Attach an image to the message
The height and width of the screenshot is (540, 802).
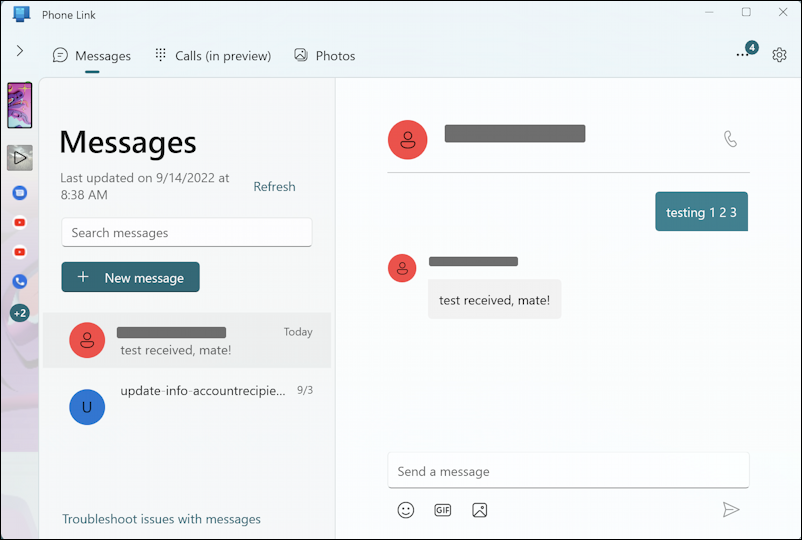(480, 510)
